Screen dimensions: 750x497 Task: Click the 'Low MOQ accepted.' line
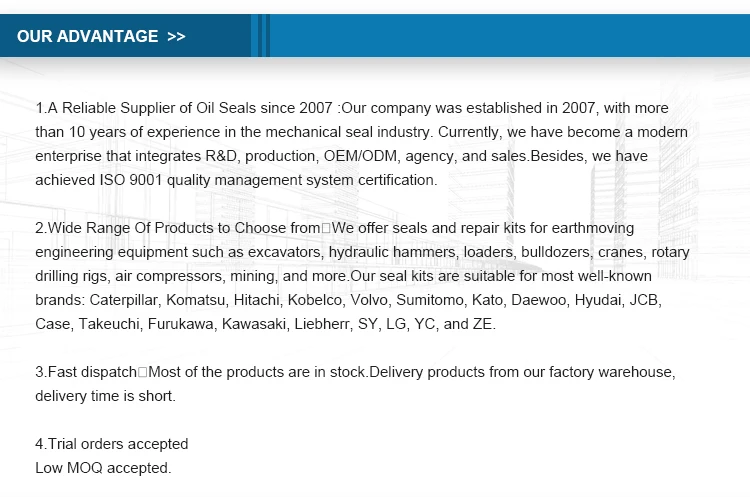click(104, 467)
